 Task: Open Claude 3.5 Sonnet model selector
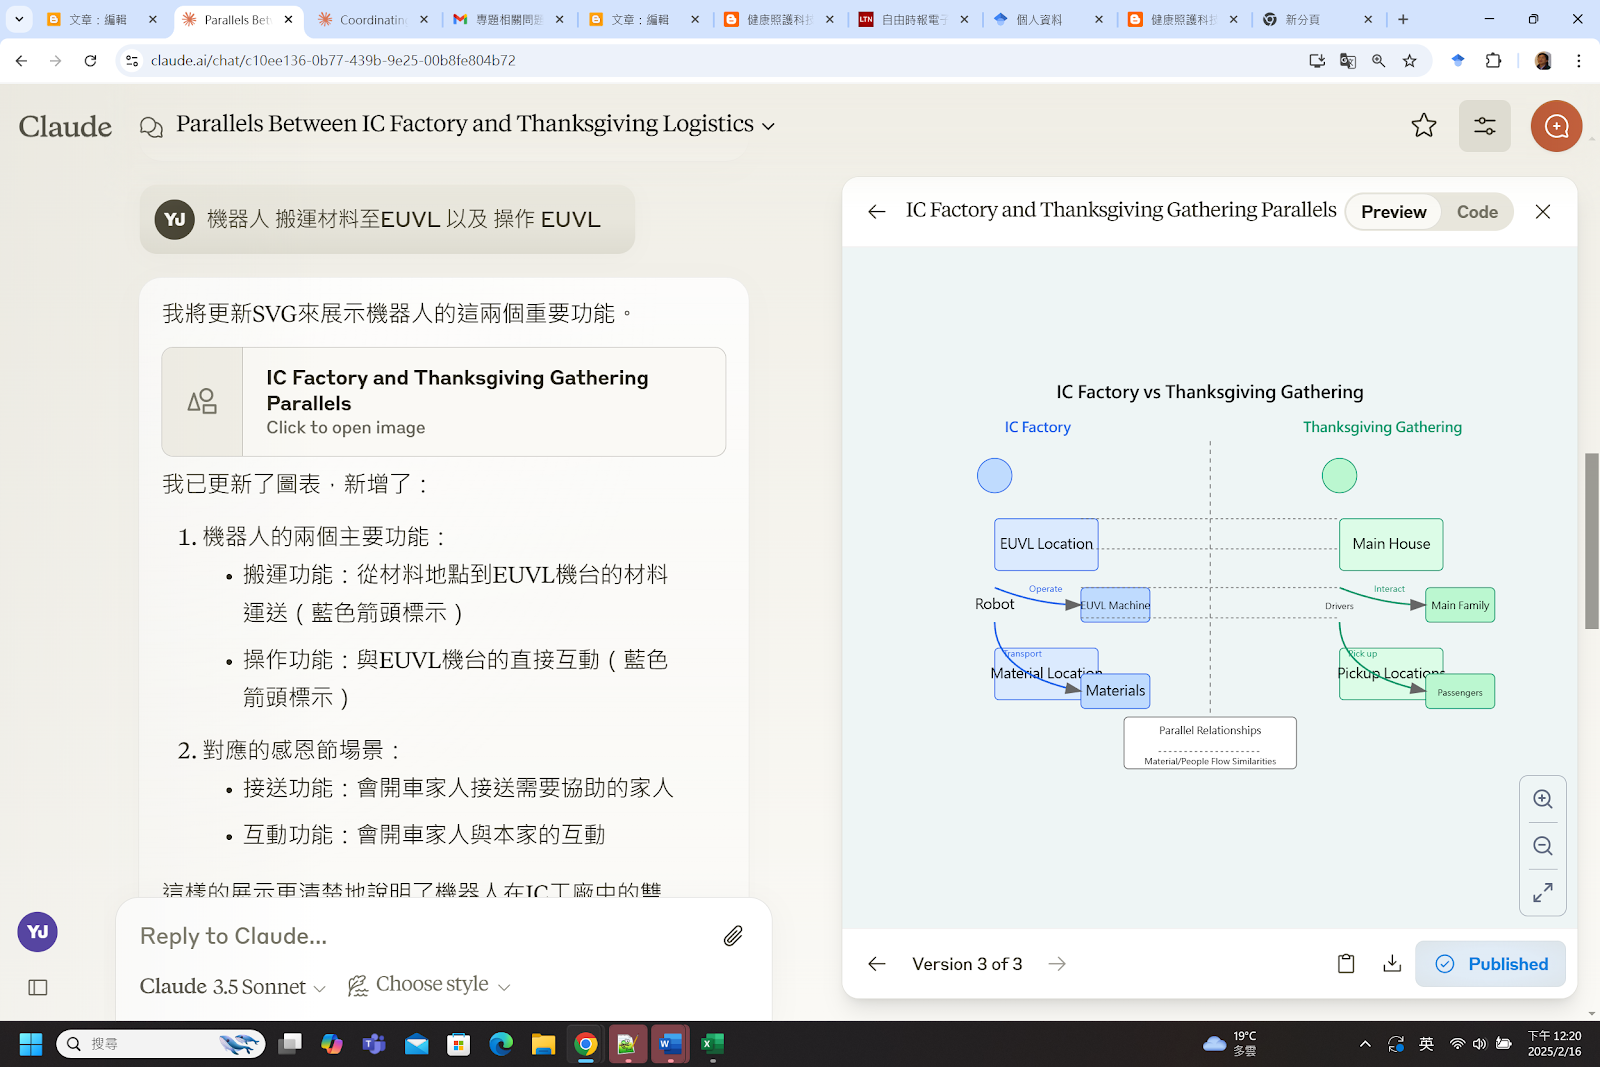233,986
